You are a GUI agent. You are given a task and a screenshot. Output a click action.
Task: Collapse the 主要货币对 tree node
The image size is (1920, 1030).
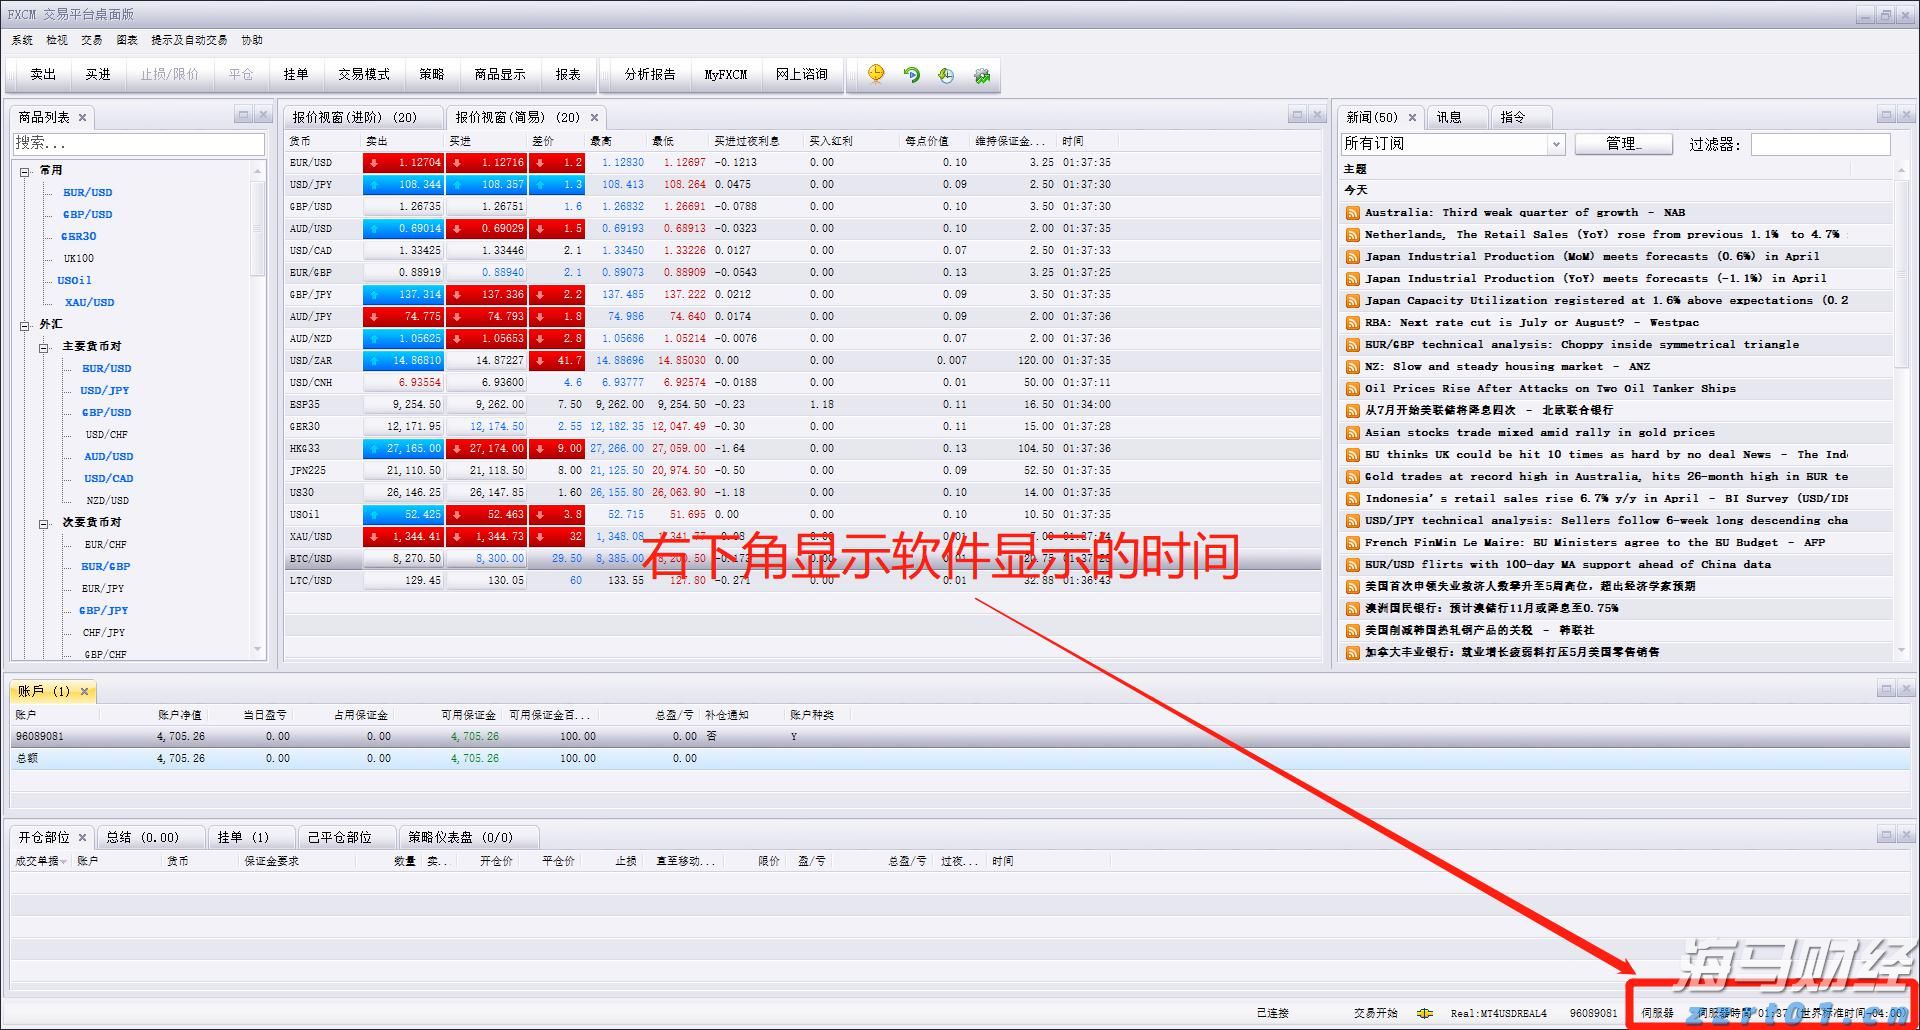click(x=44, y=346)
